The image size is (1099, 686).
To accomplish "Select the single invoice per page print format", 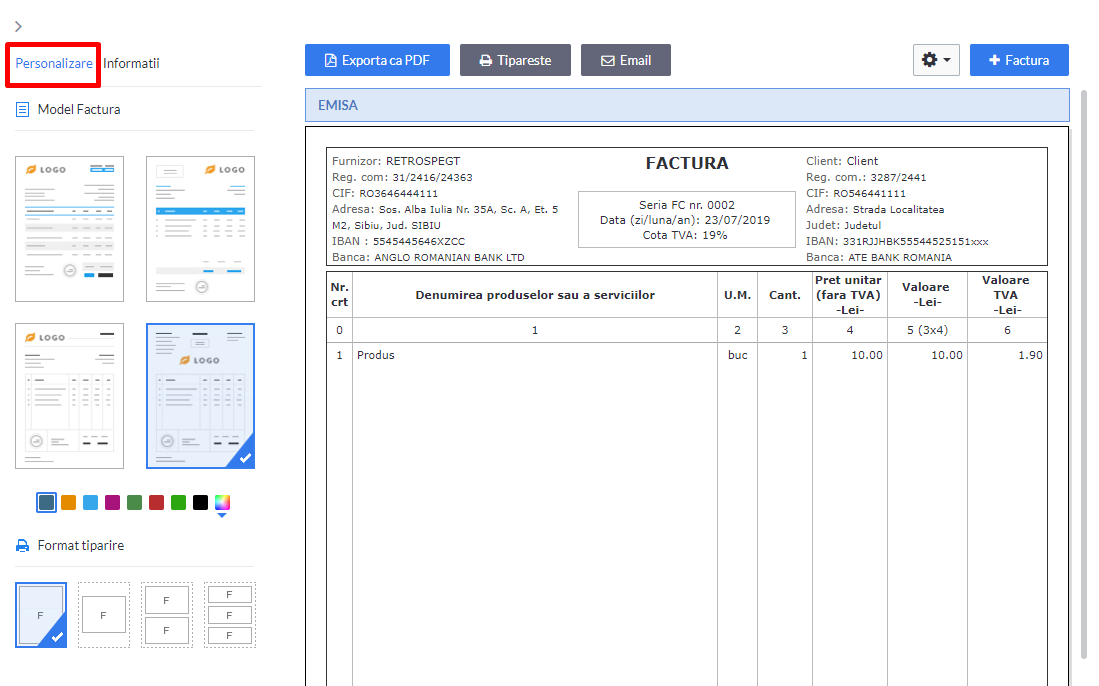I will pyautogui.click(x=41, y=613).
